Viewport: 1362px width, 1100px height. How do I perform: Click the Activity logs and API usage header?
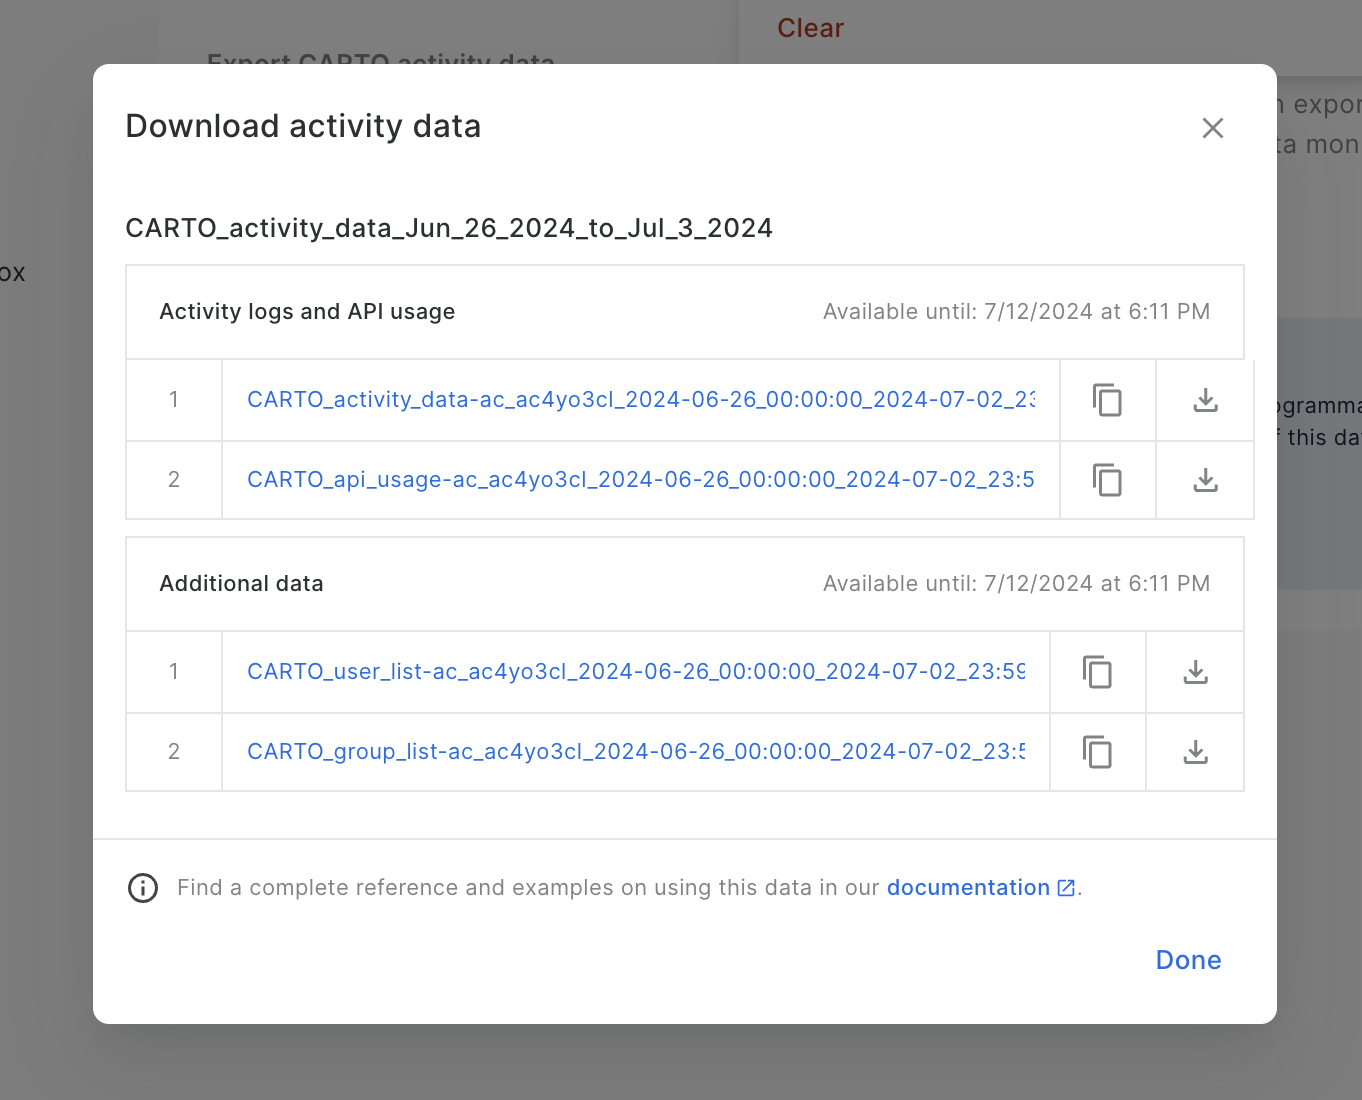coord(307,312)
